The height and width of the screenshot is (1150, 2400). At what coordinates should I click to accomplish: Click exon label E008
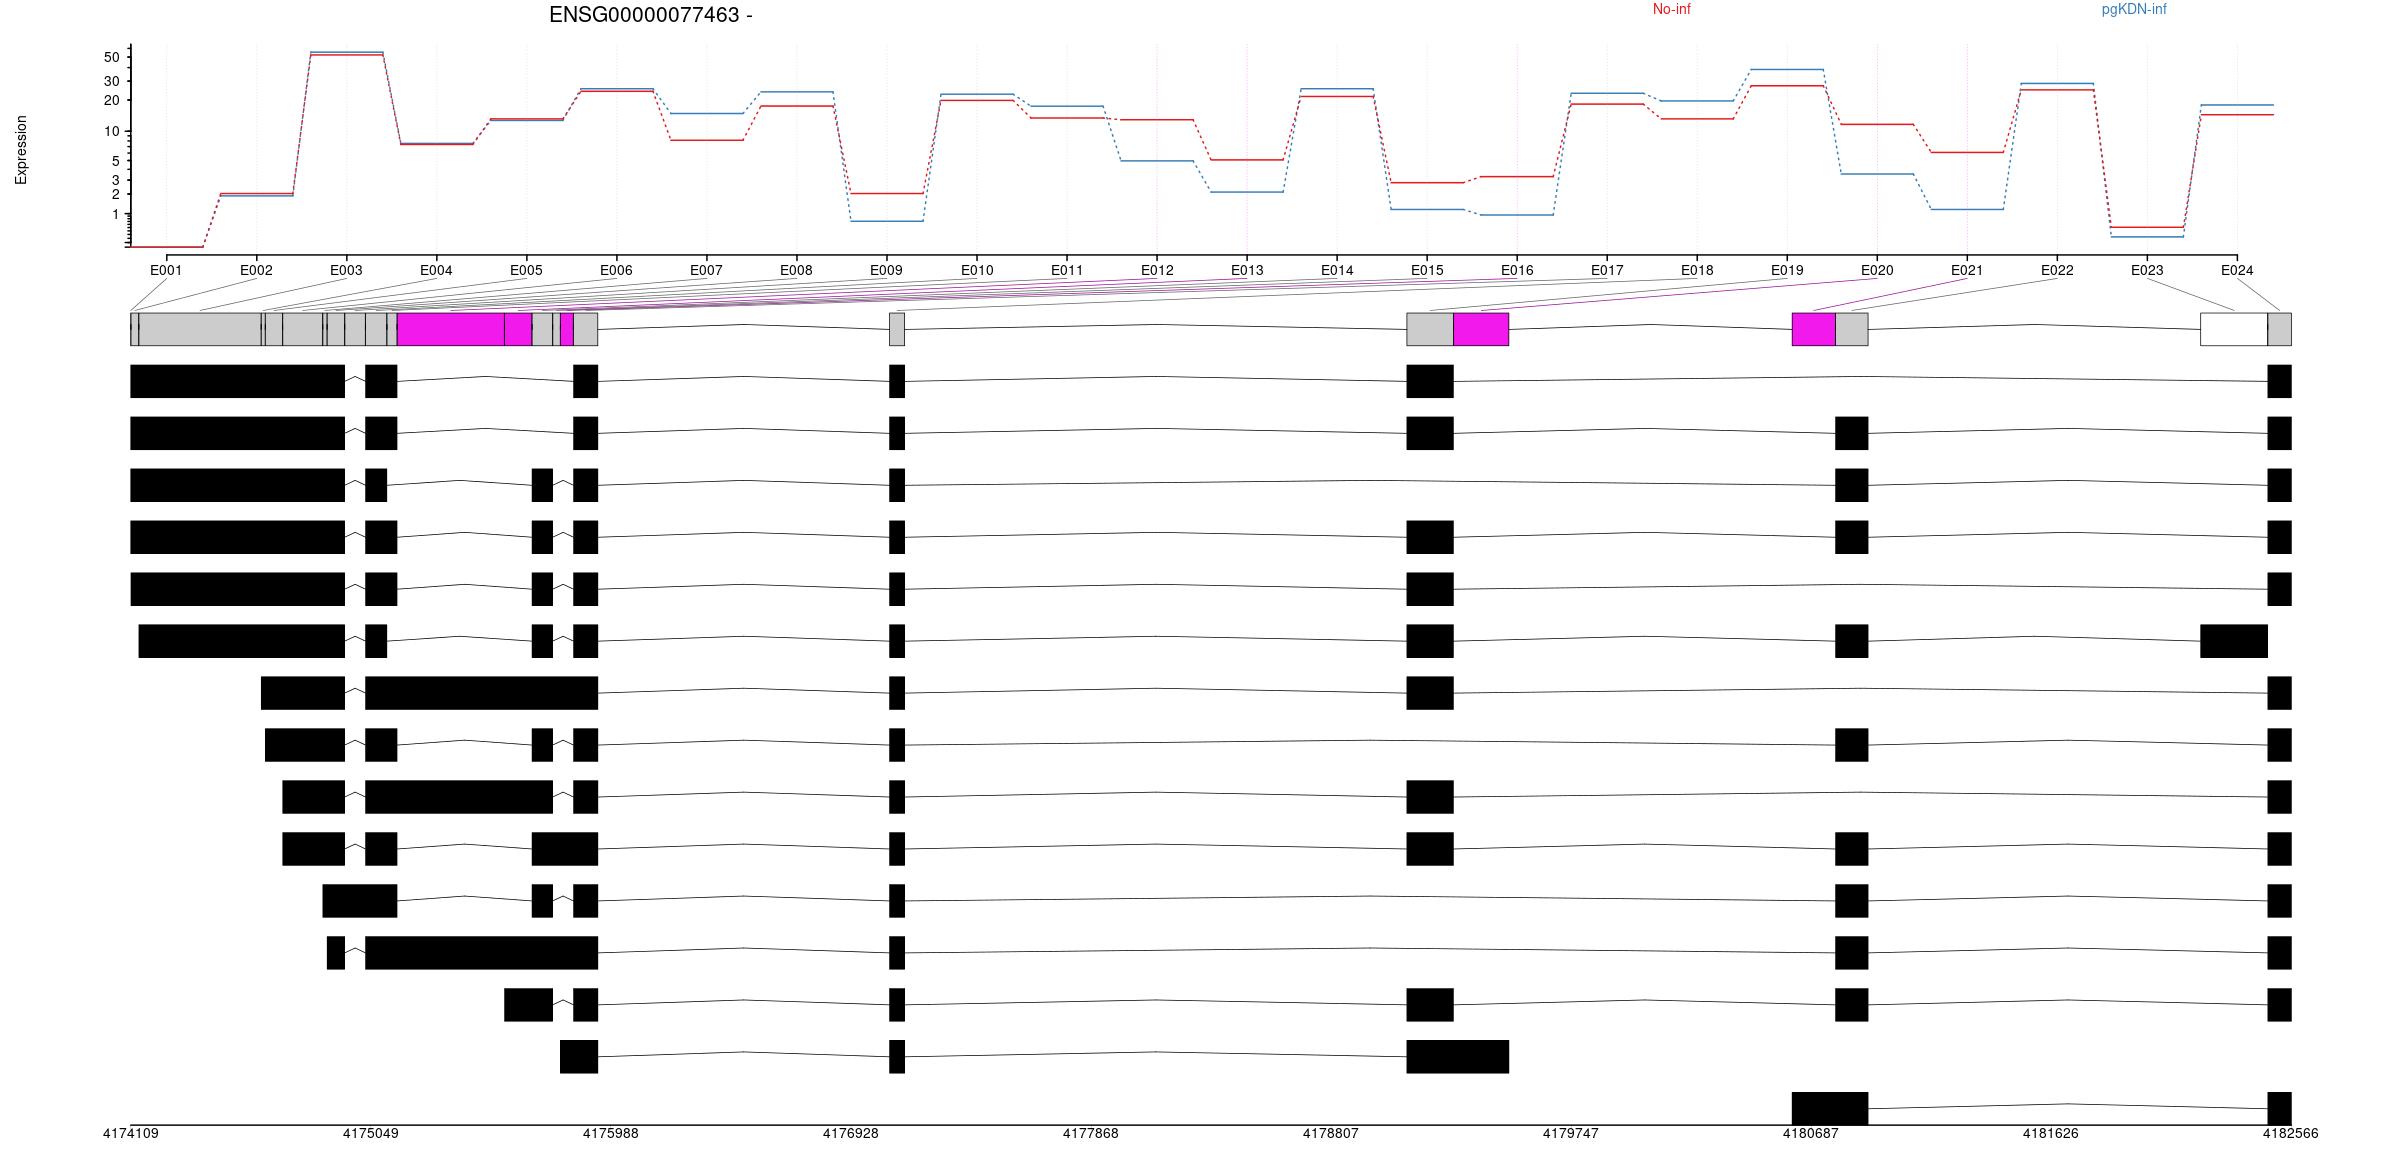point(796,270)
